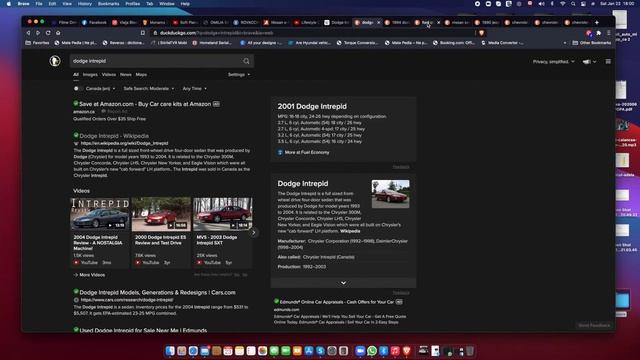Click the Brave Shields lion icon

[482, 33]
